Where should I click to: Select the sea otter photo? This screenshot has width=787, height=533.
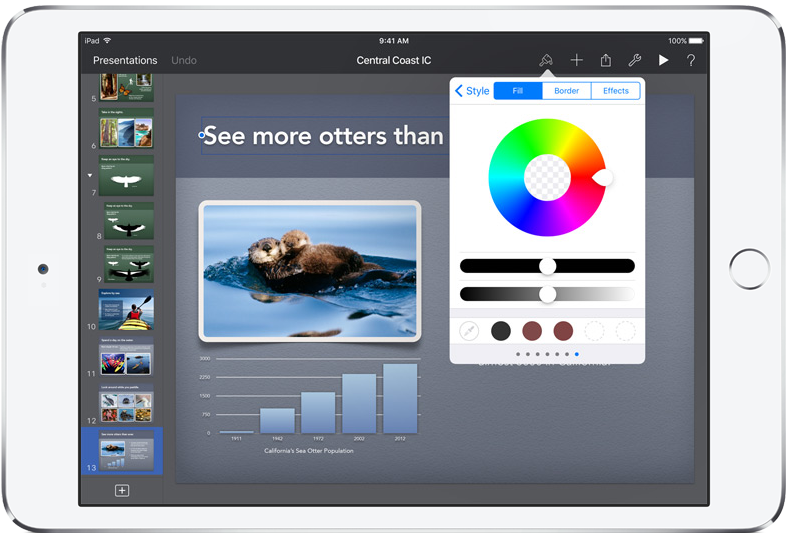310,271
